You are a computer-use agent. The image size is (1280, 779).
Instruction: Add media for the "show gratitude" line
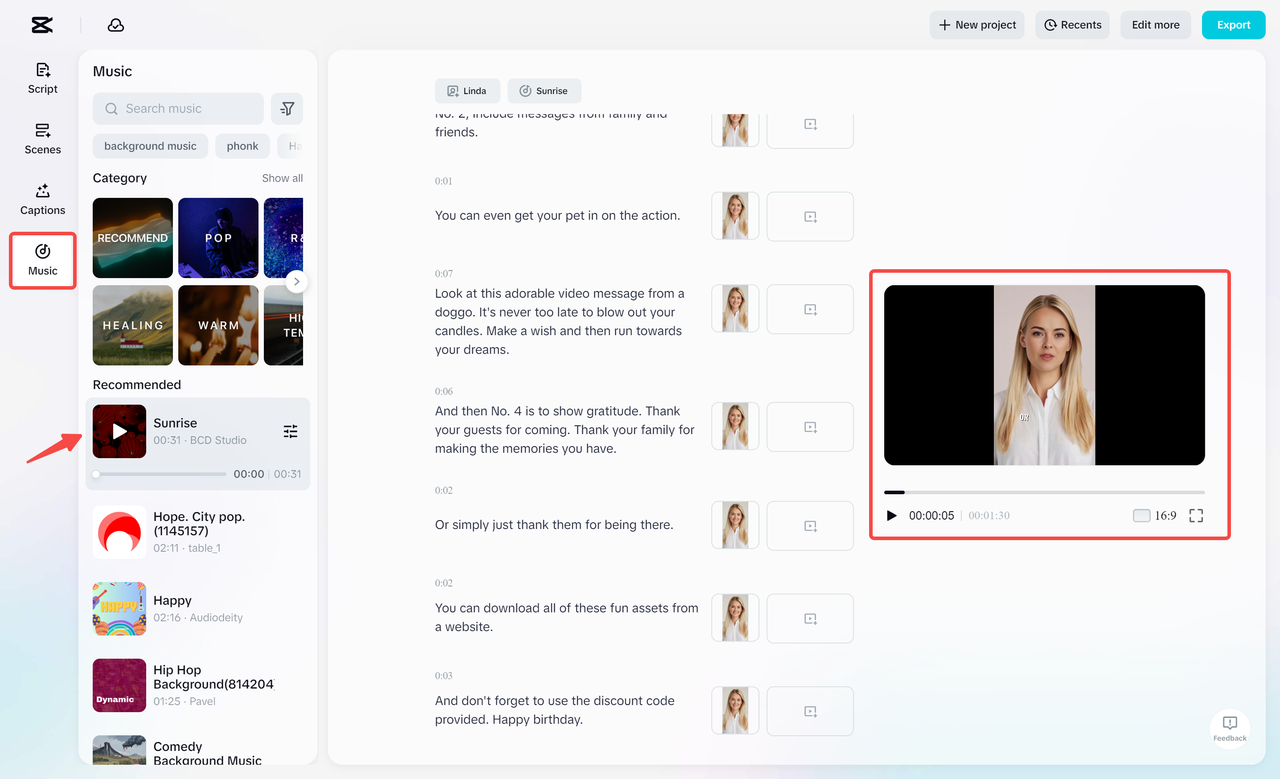tap(810, 427)
